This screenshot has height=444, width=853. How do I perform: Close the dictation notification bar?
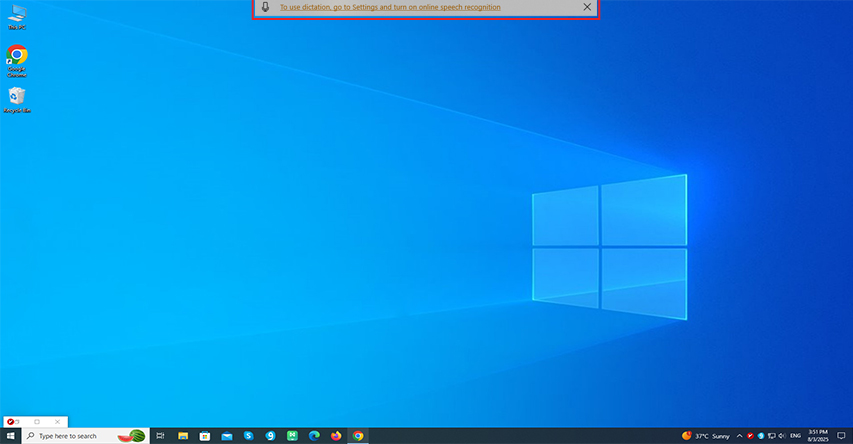click(x=587, y=7)
